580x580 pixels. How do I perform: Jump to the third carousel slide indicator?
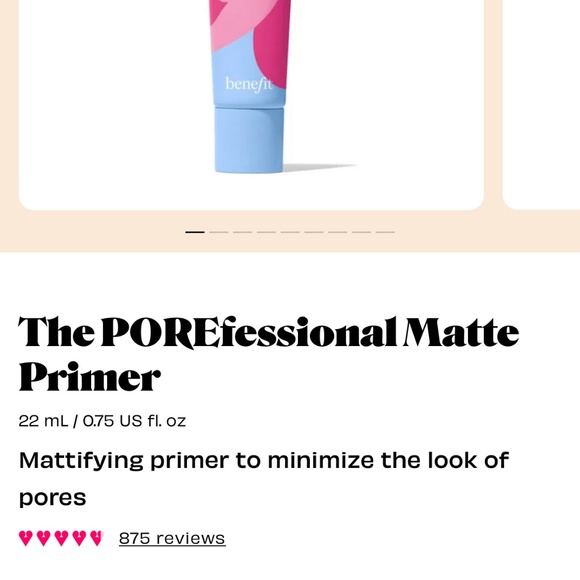(242, 232)
